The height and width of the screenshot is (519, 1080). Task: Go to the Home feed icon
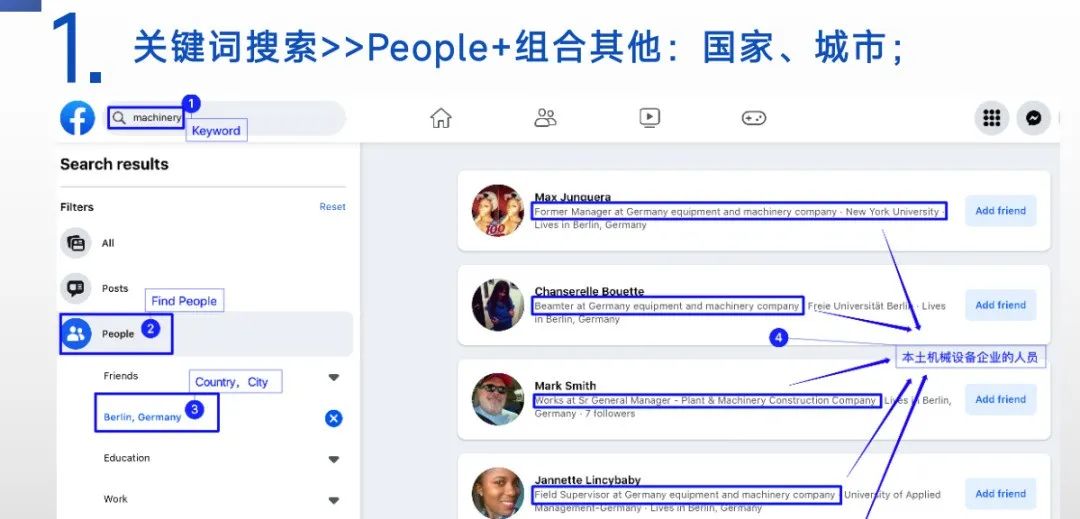click(441, 118)
